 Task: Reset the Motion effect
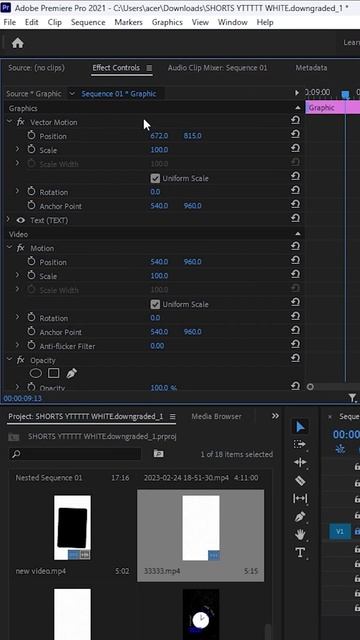tap(296, 247)
